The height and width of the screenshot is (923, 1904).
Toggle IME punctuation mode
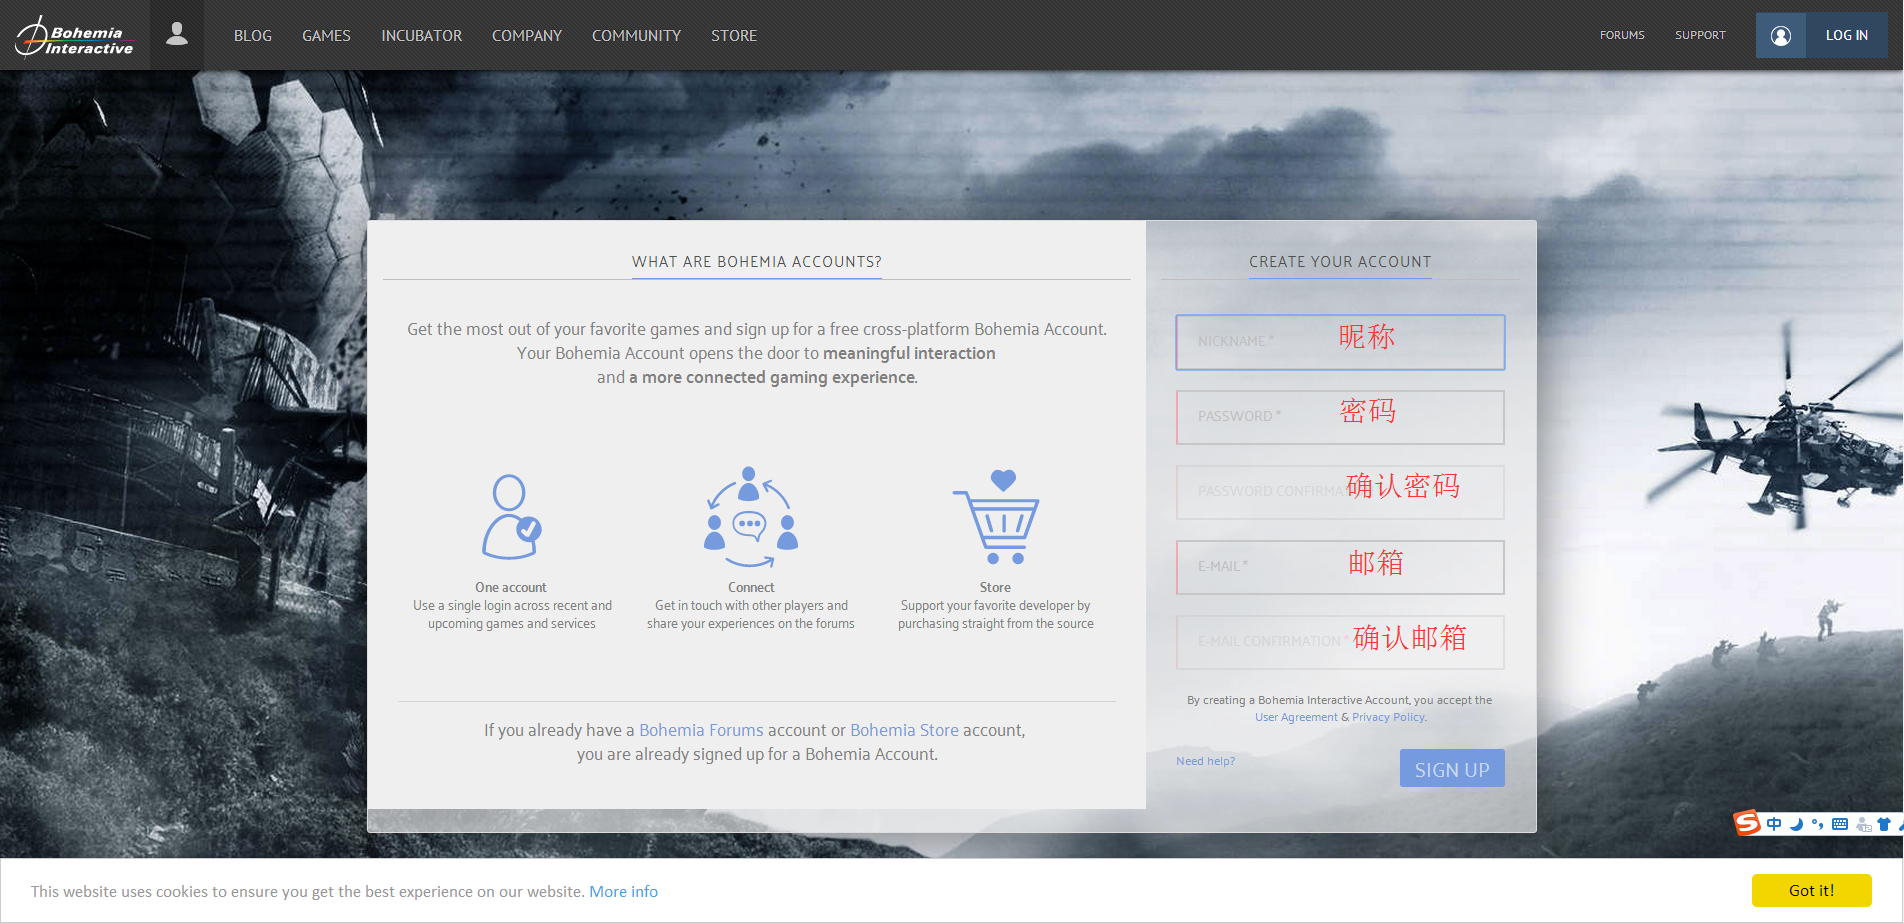tap(1817, 825)
